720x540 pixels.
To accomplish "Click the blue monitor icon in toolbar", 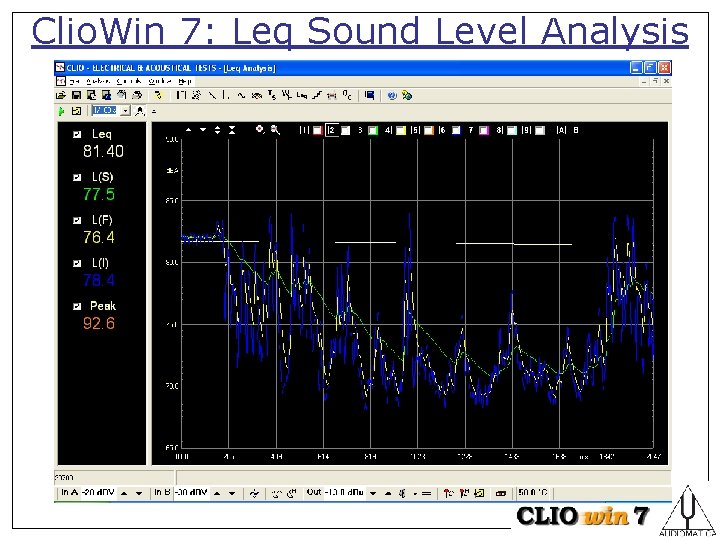I will tap(369, 96).
